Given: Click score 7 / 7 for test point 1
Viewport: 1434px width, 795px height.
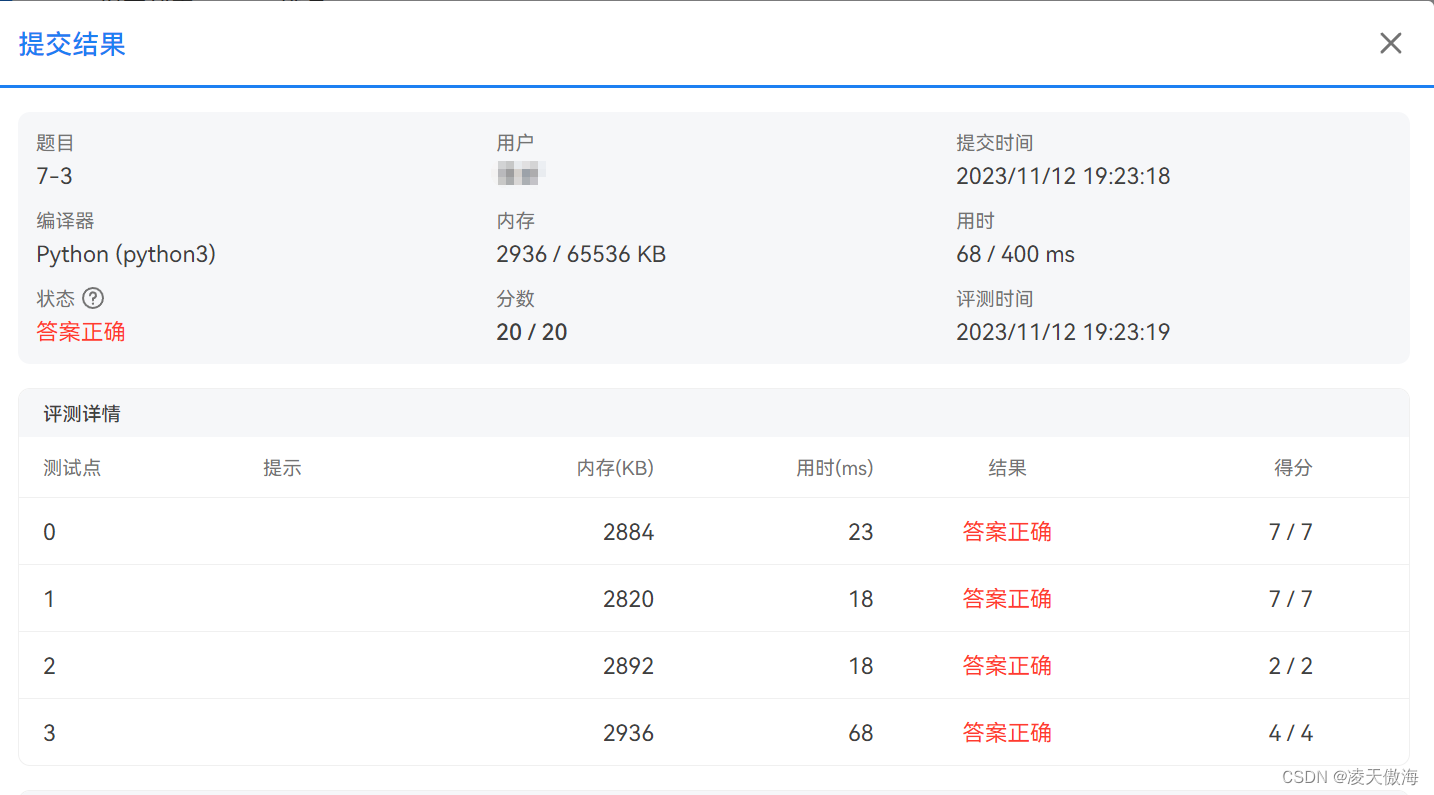Looking at the screenshot, I should pos(1291,599).
